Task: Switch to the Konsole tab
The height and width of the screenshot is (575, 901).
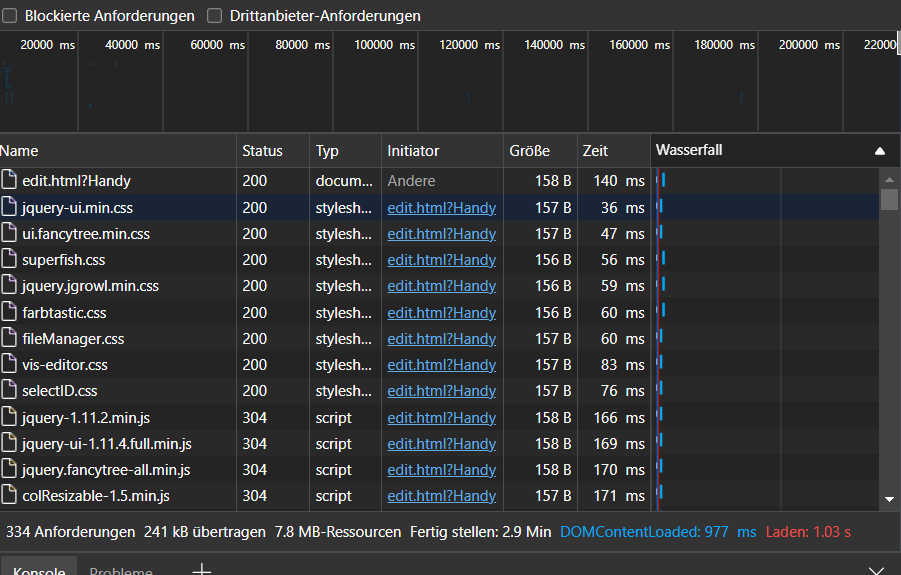Action: [x=39, y=571]
